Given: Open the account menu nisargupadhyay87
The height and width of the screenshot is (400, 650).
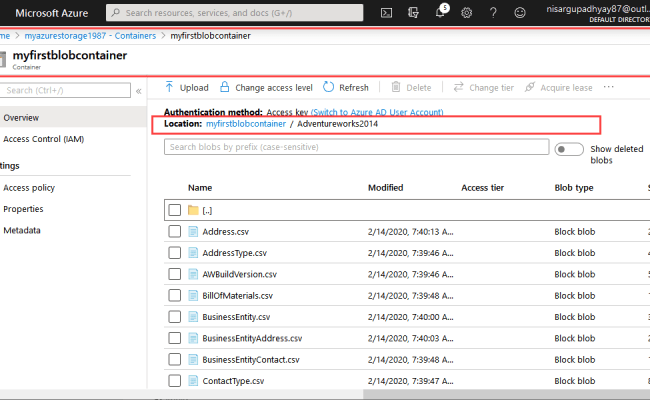Looking at the screenshot, I should pyautogui.click(x=598, y=13).
